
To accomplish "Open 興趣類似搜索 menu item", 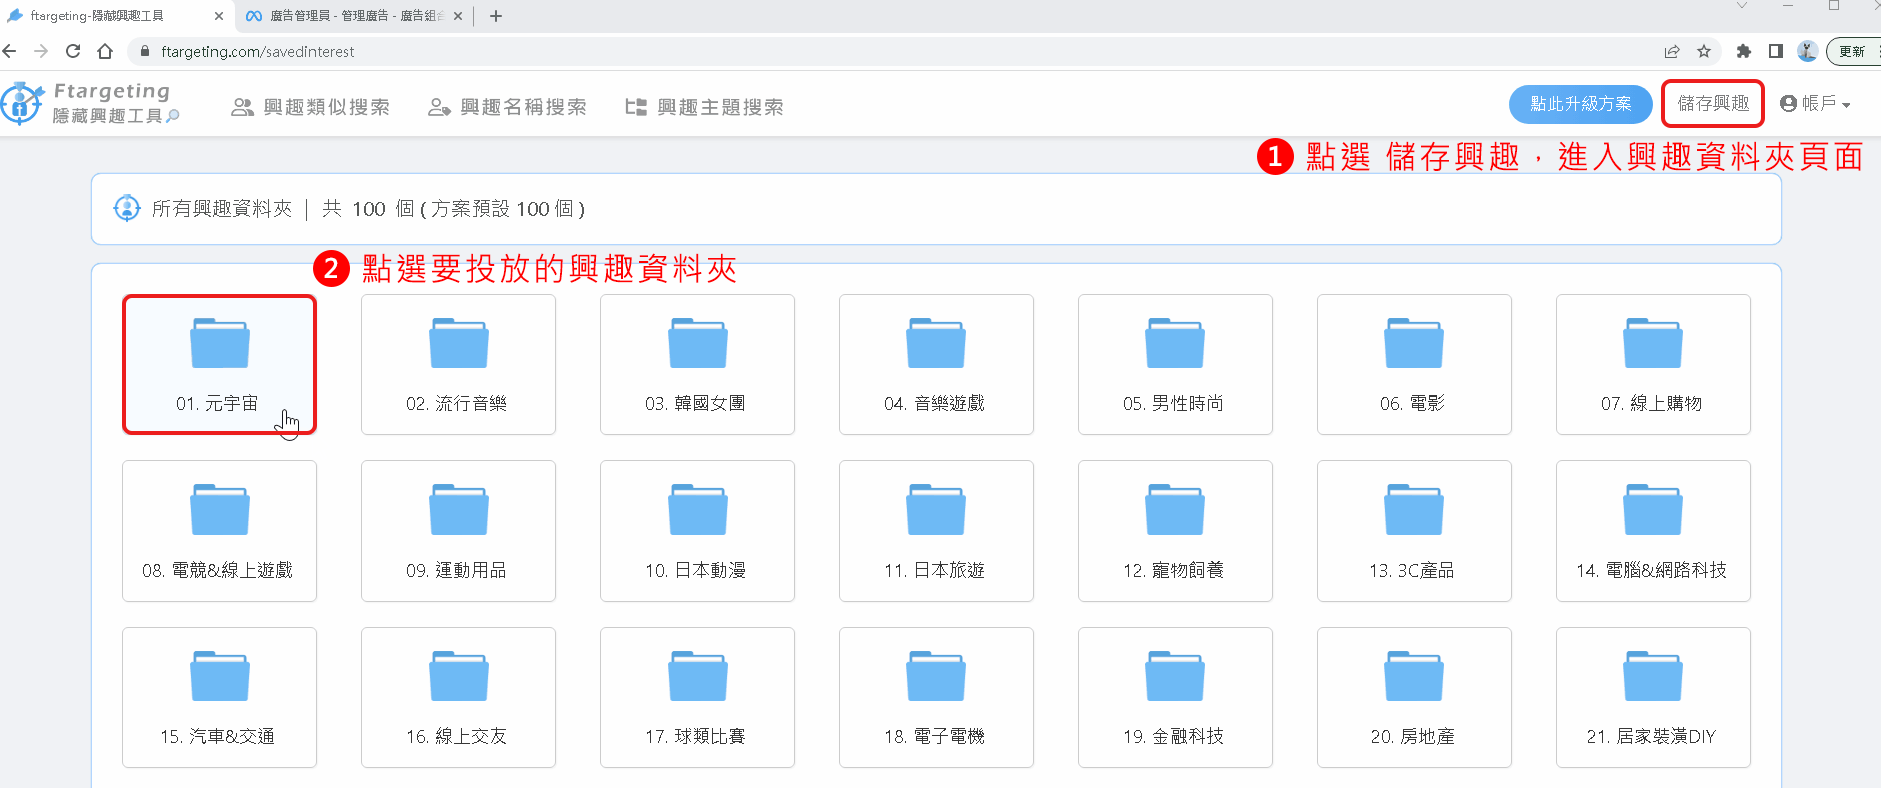I will (x=310, y=107).
